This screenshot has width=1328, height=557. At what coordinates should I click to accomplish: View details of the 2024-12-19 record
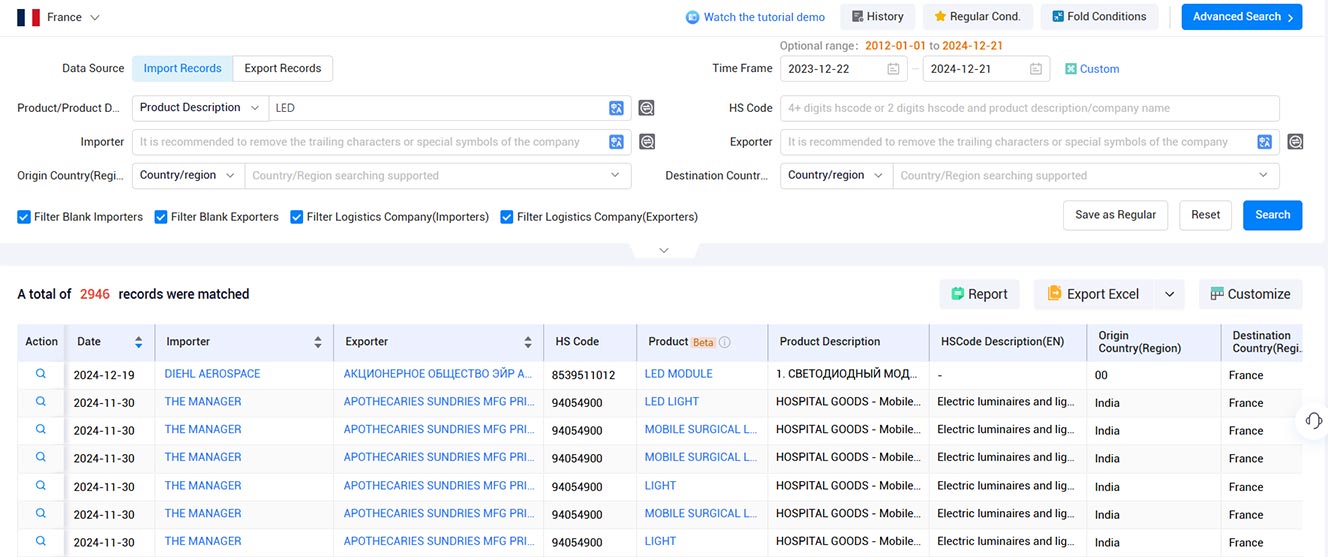pos(41,374)
